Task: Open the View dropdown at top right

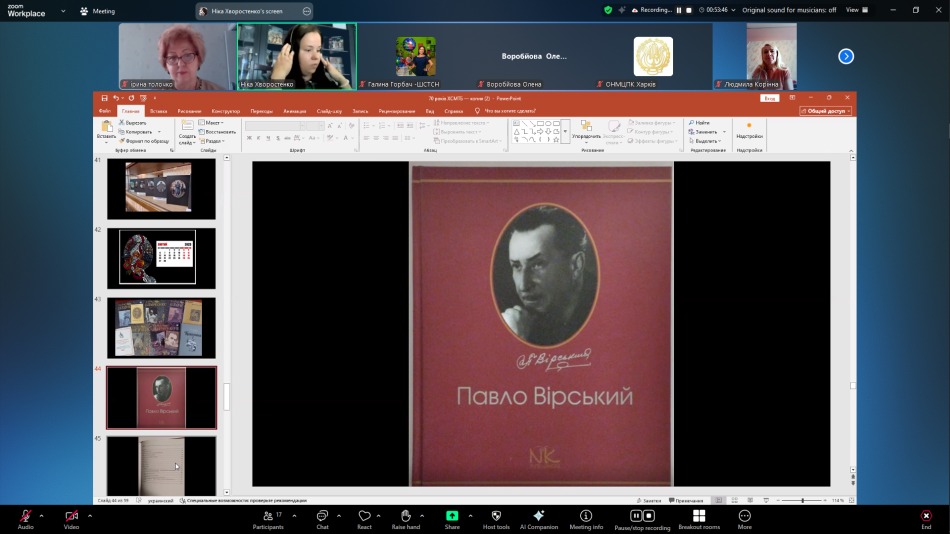Action: 856,10
